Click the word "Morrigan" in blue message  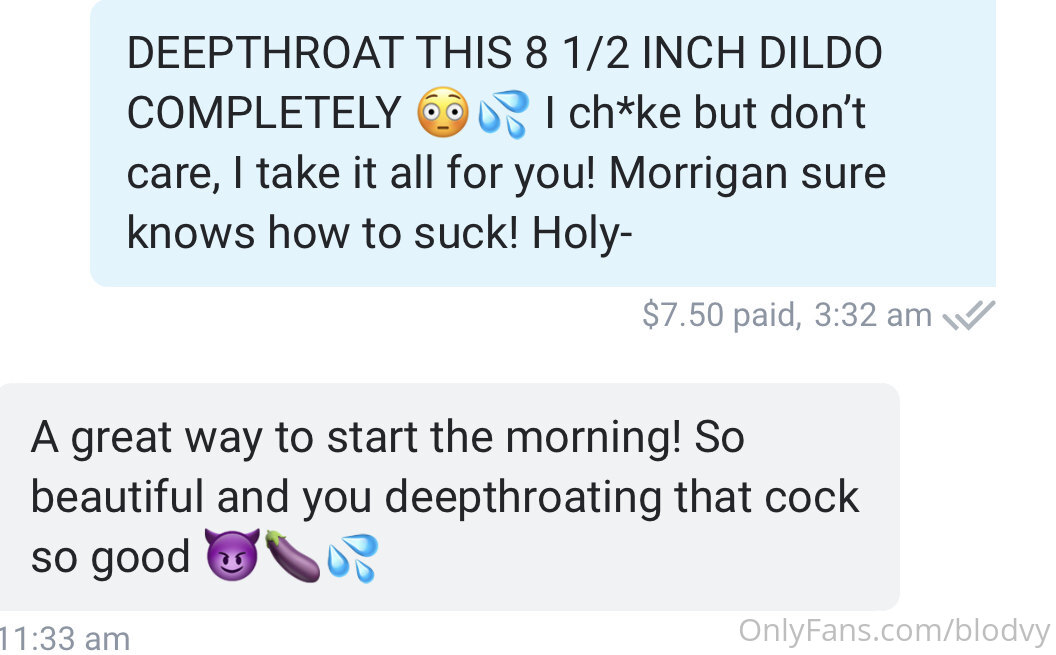tap(698, 174)
